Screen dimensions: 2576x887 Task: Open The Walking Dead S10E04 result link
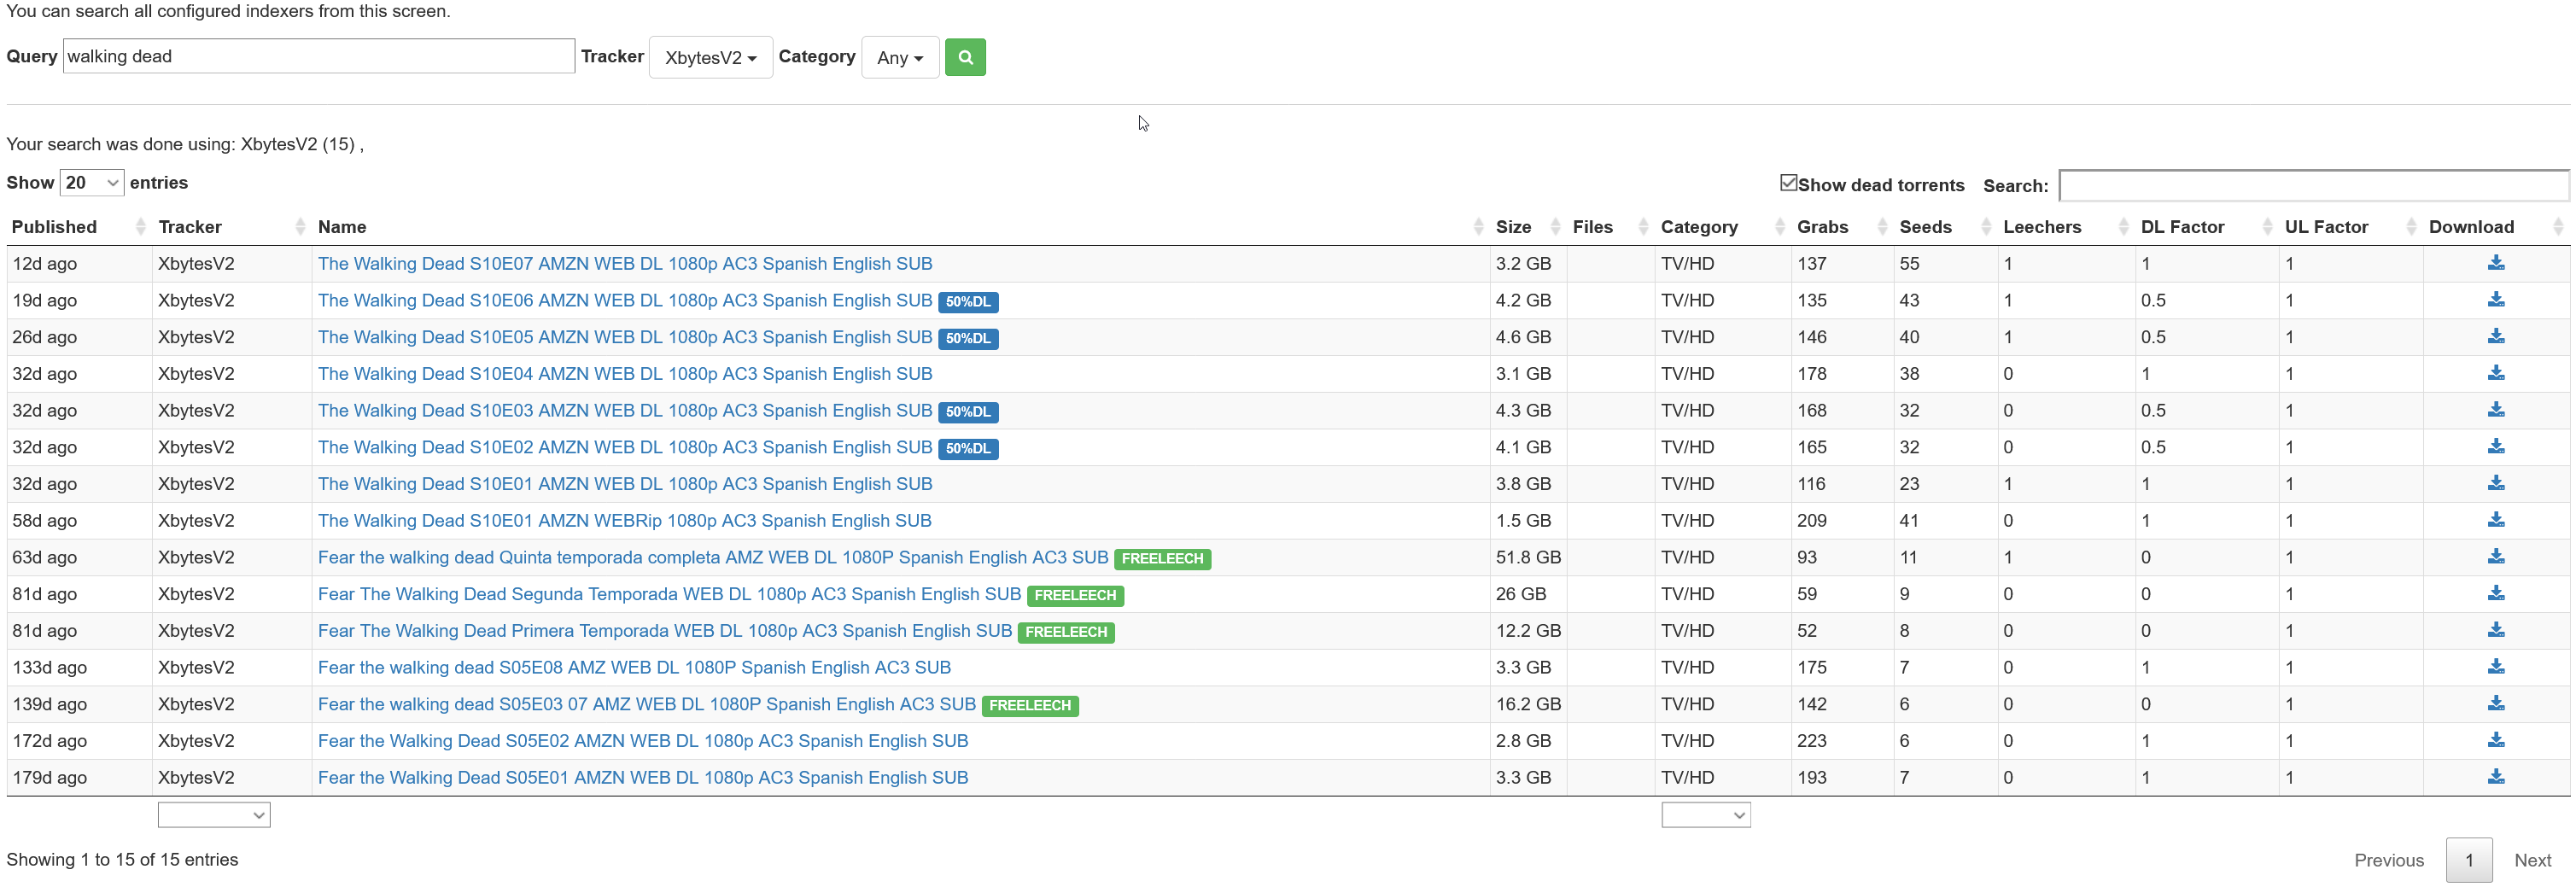pos(625,373)
